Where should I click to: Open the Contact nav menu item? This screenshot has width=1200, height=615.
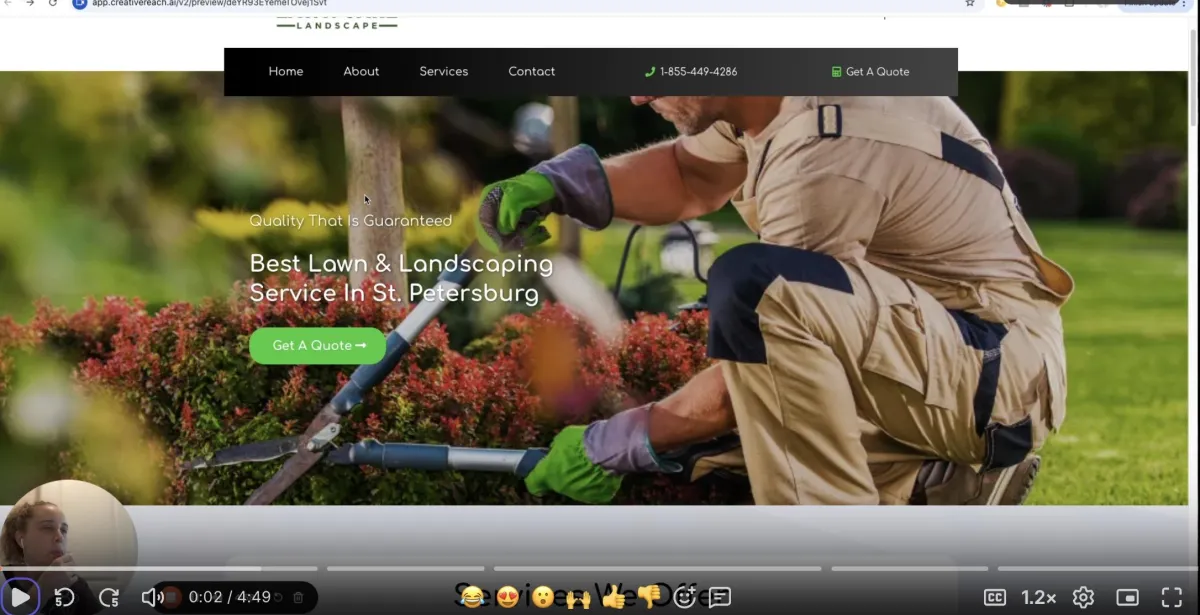tap(532, 72)
